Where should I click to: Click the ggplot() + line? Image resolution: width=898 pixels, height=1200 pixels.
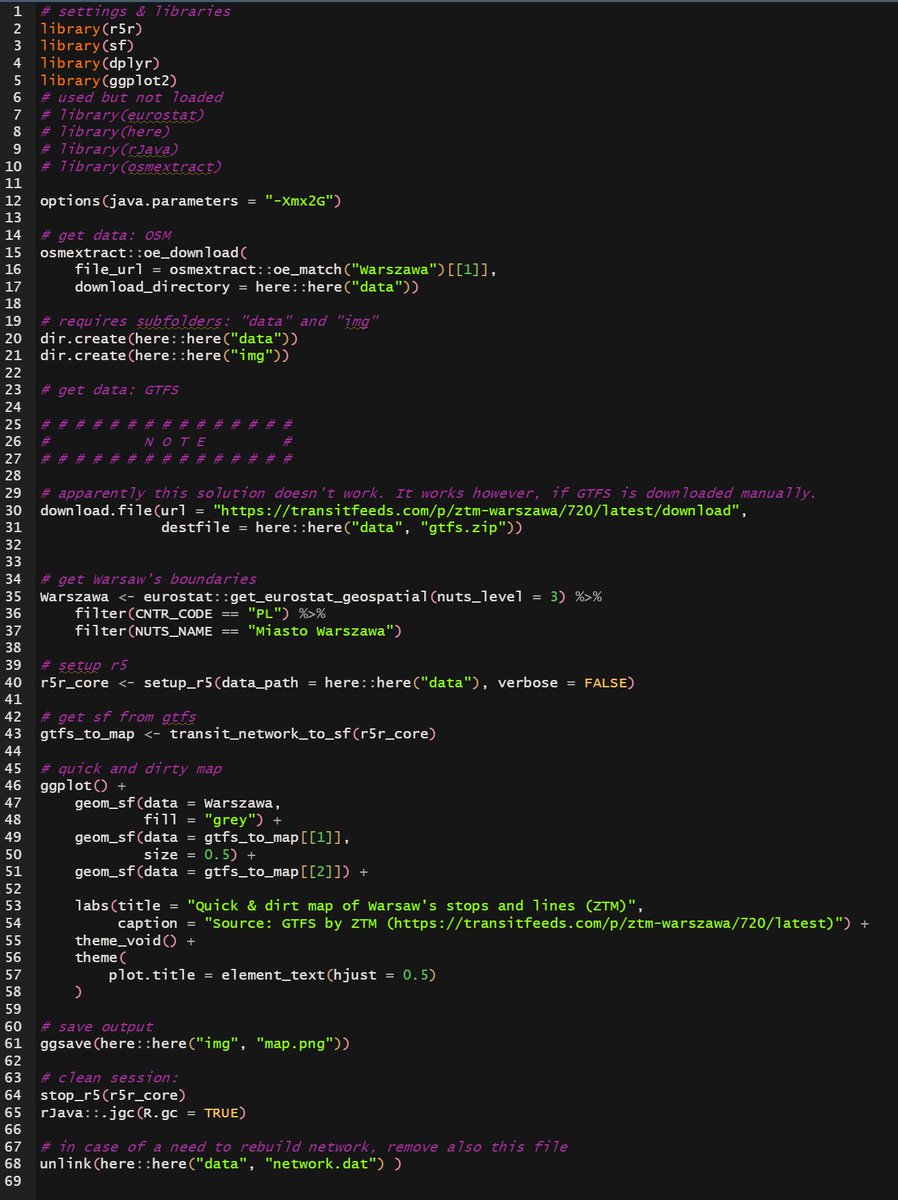point(83,786)
